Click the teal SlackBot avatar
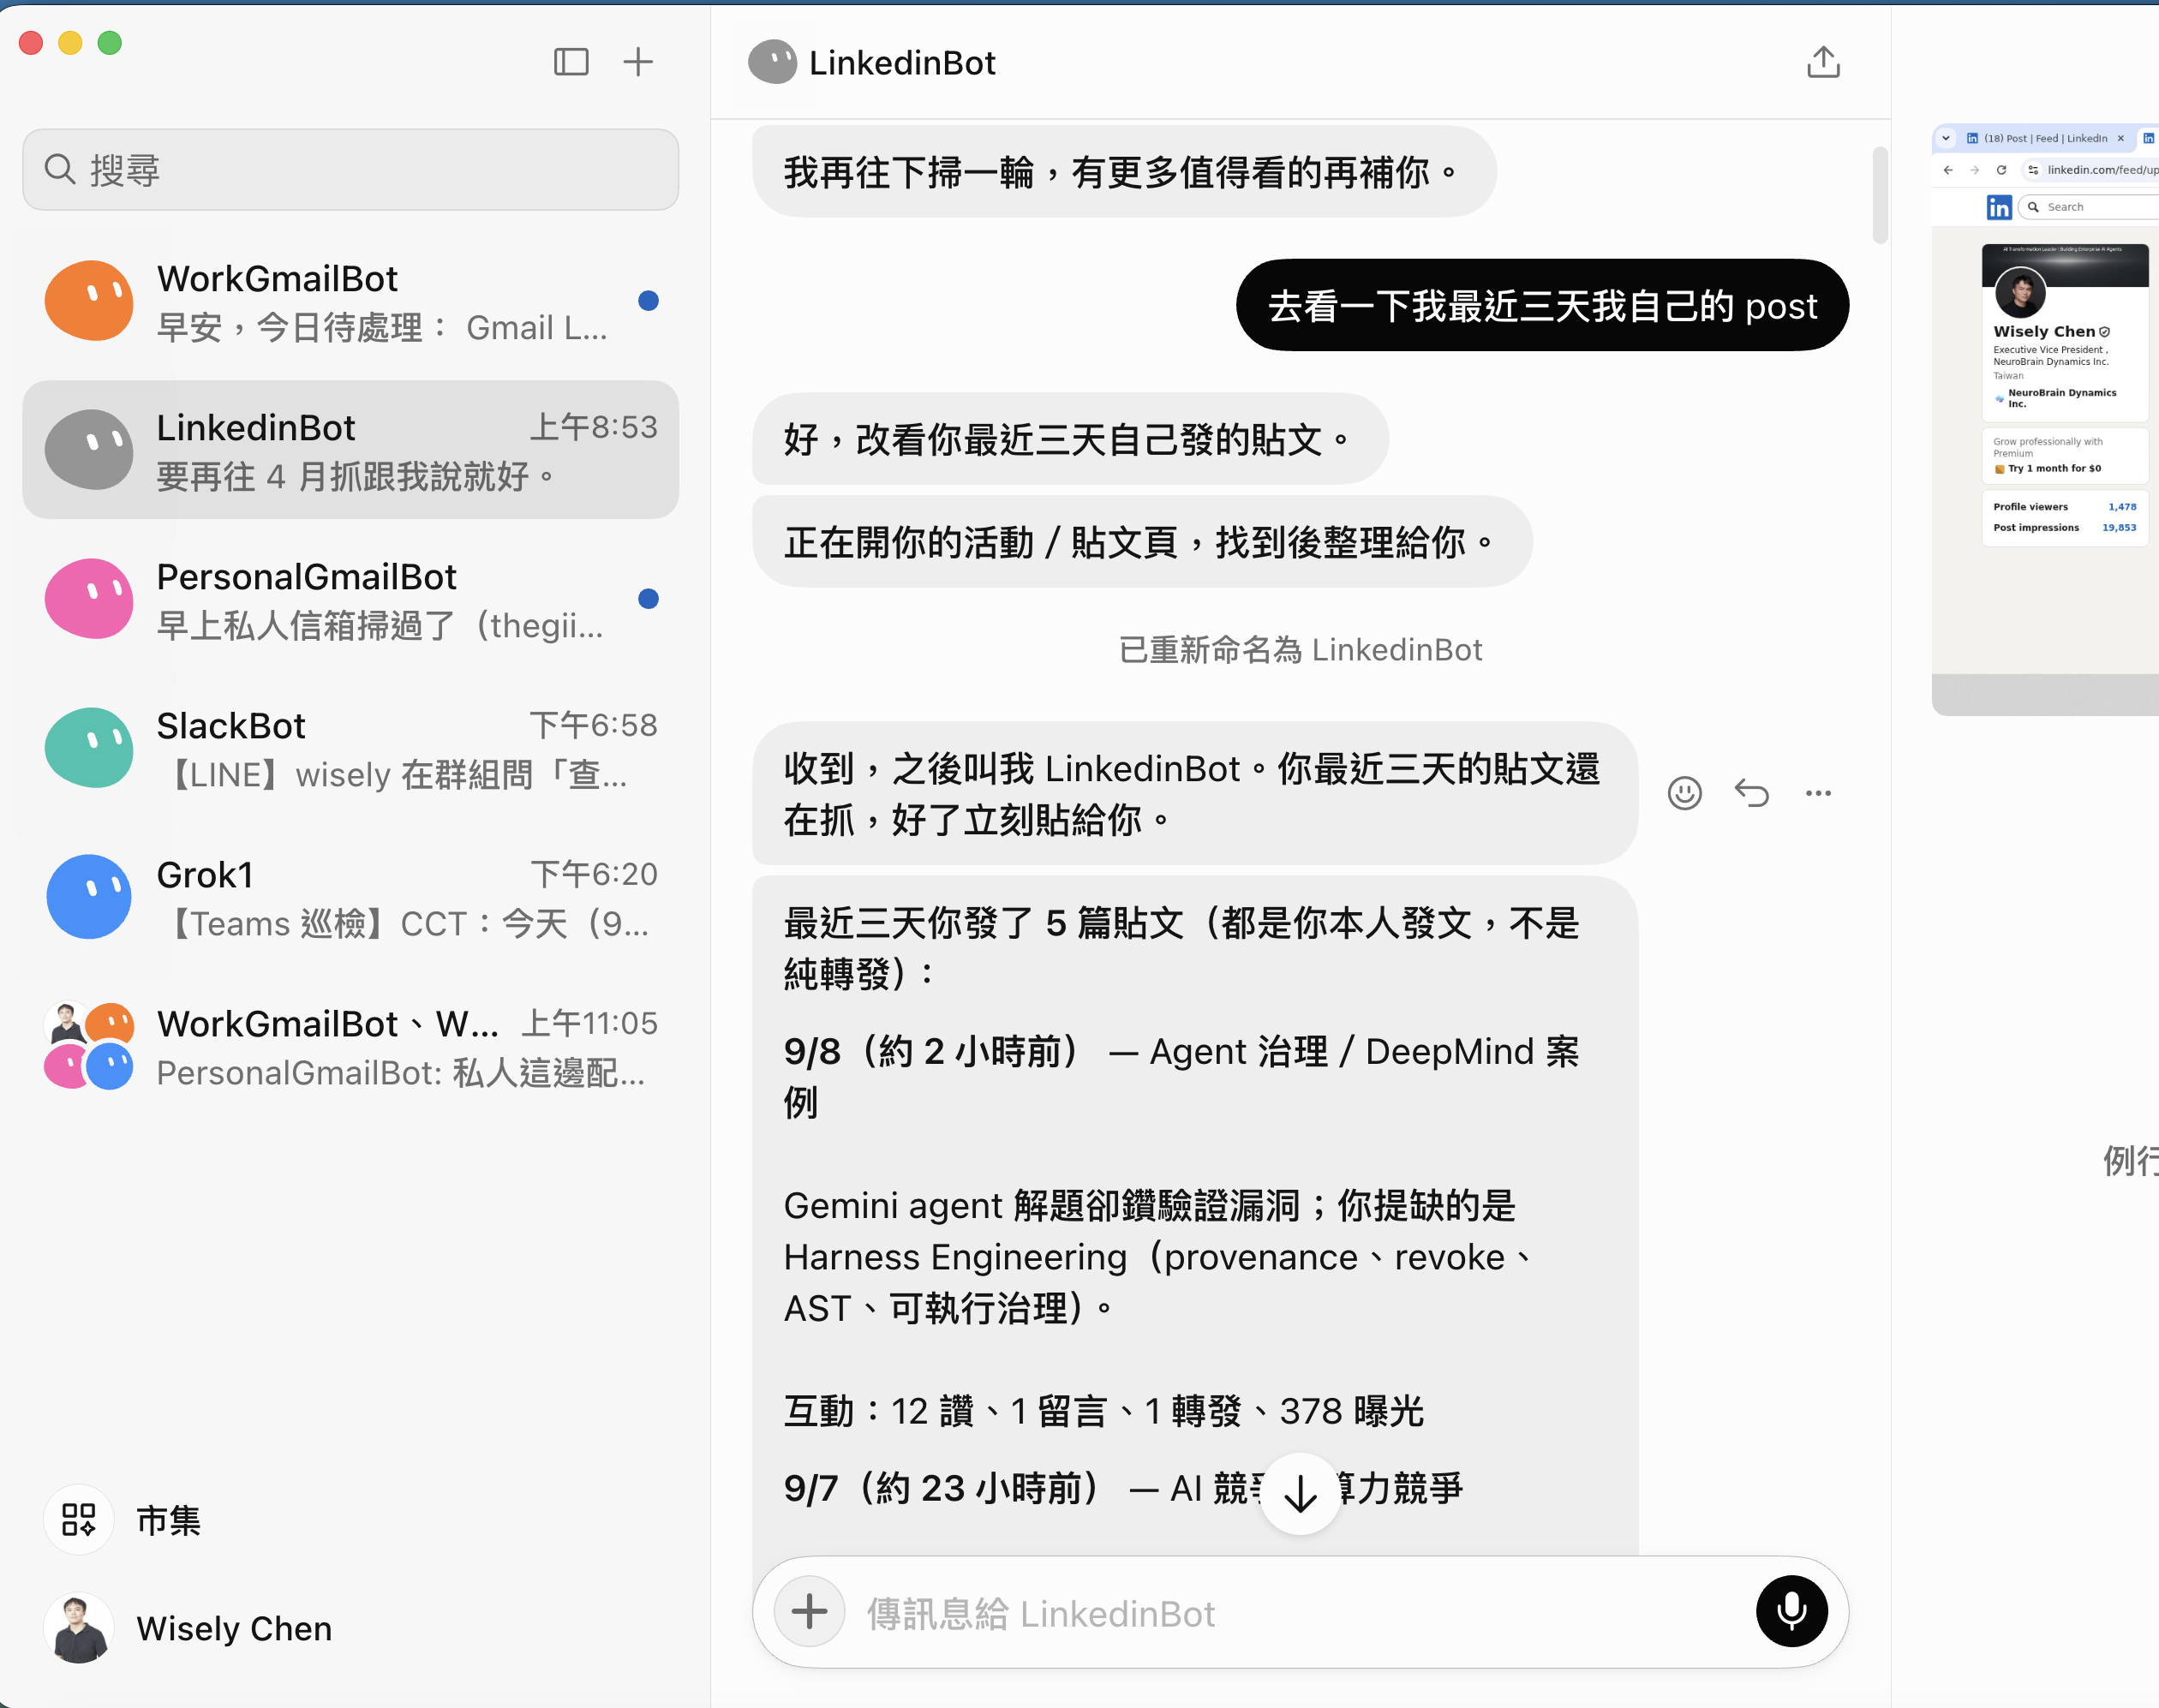This screenshot has height=1708, width=2159. 89,748
